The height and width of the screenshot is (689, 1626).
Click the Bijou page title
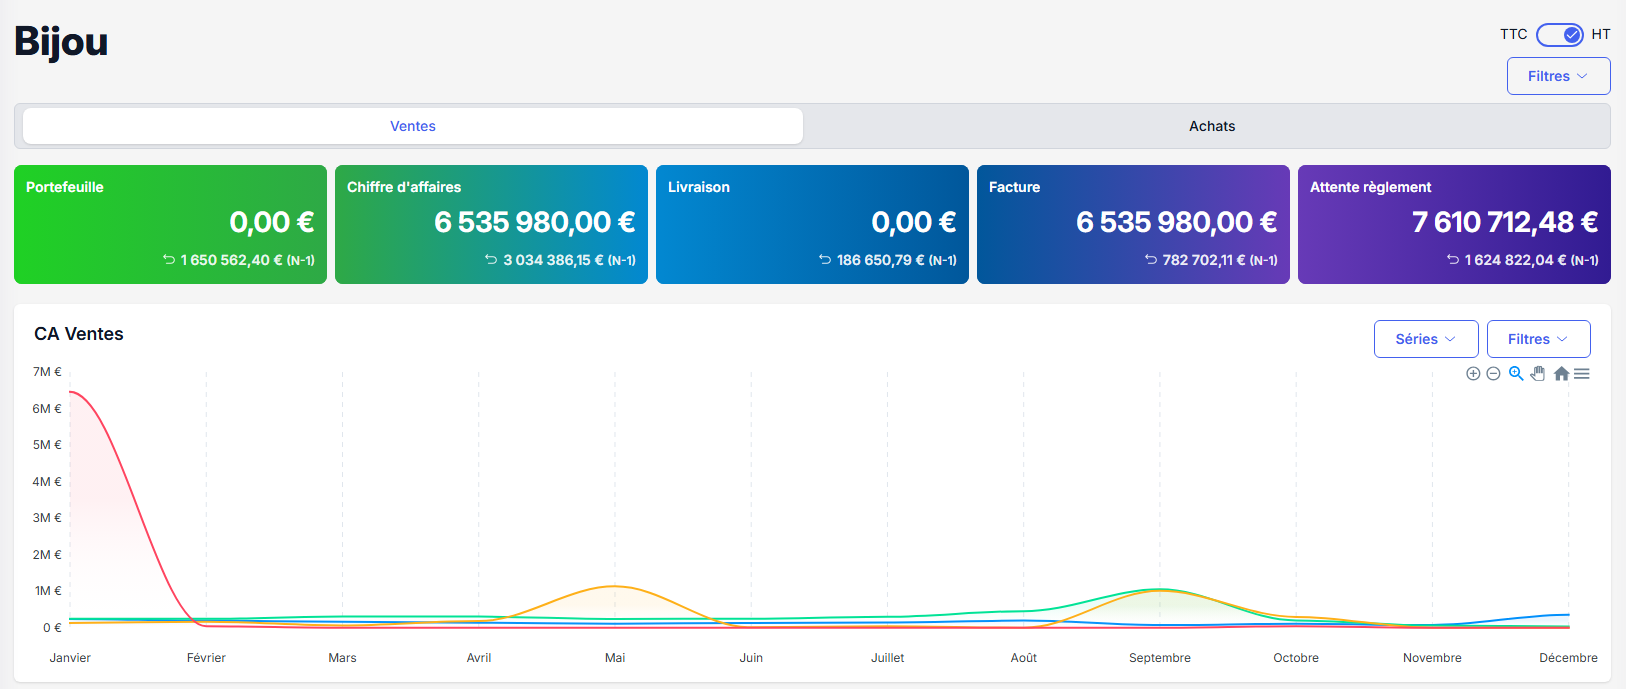pyautogui.click(x=61, y=42)
